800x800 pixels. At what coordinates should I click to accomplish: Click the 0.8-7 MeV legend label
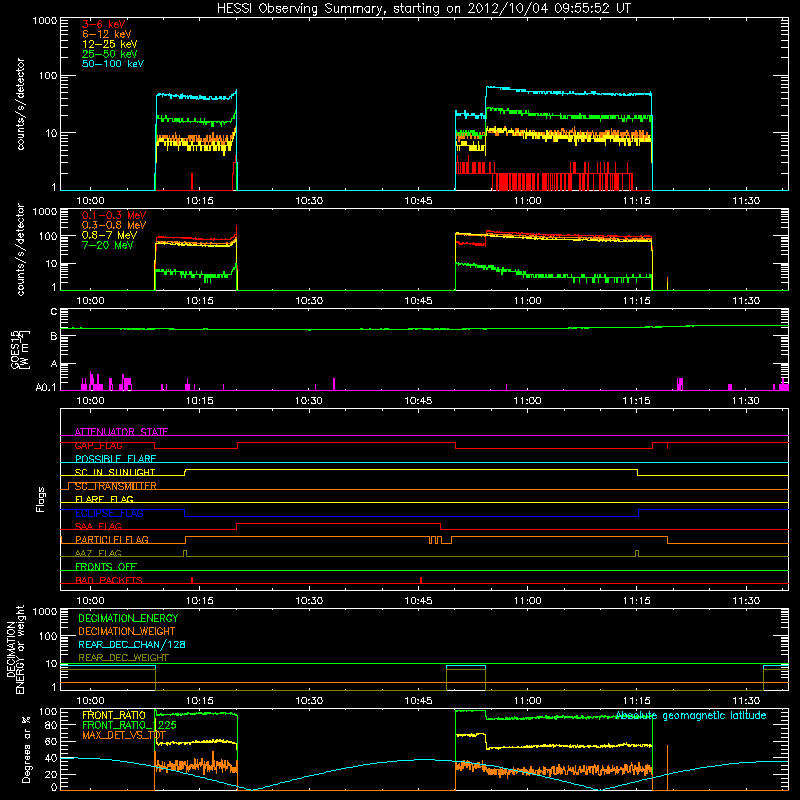pos(110,235)
